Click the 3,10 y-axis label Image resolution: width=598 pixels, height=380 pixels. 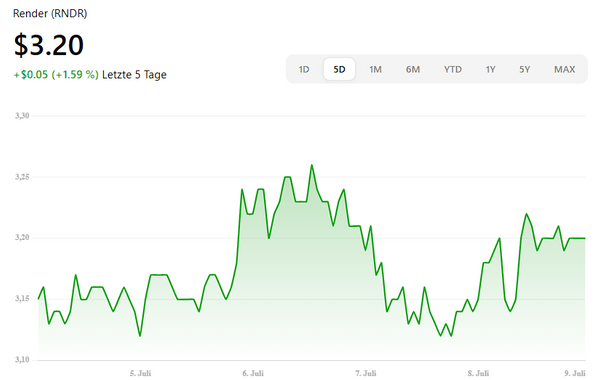[22, 359]
